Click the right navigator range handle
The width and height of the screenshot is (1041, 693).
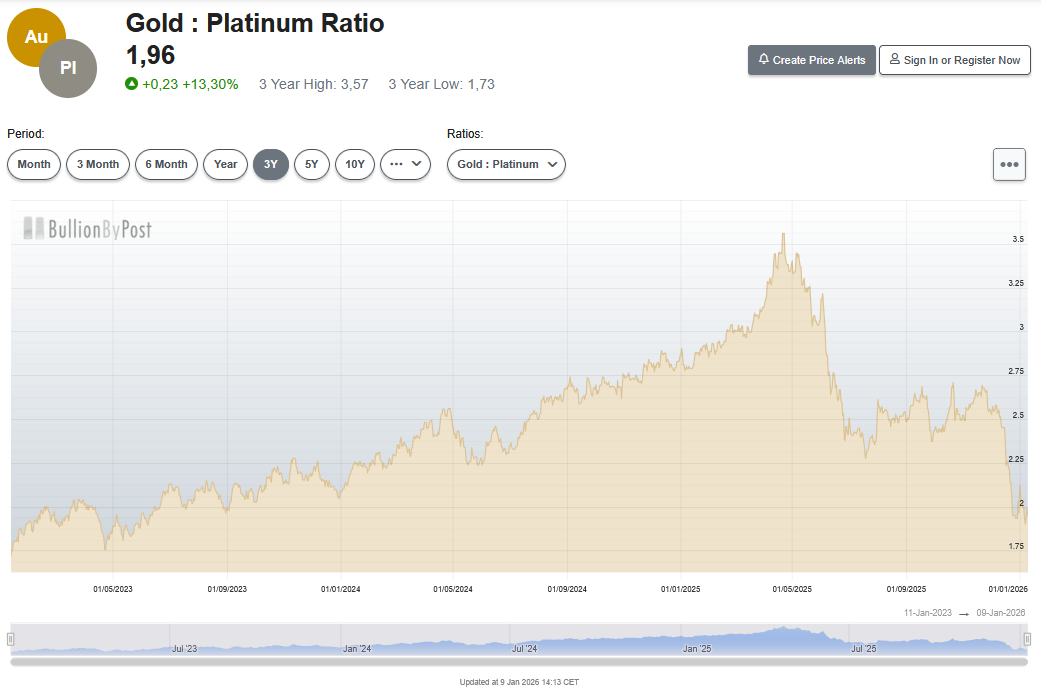[x=1027, y=639]
